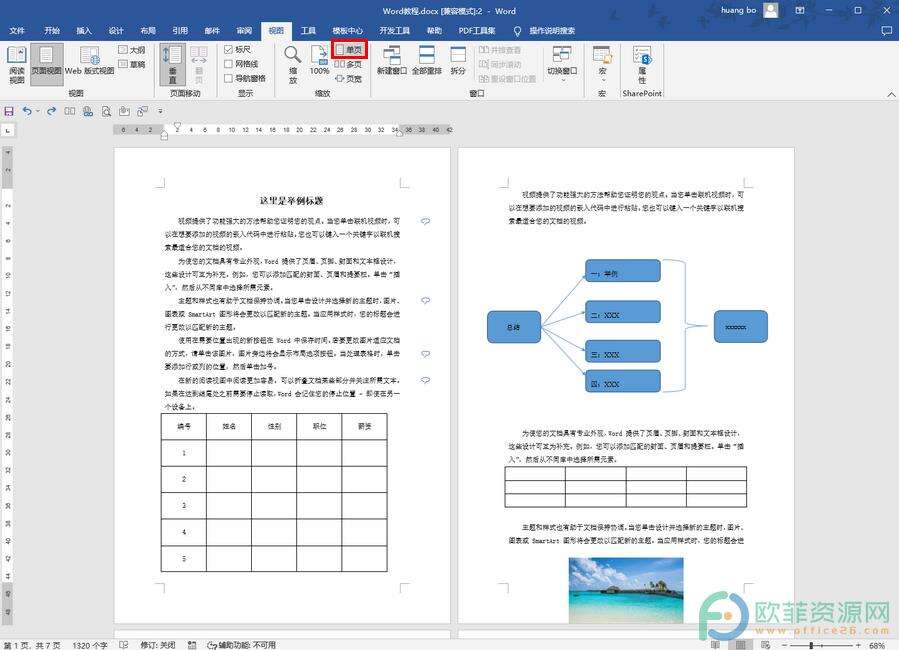The image size is (899, 650).
Task: Select 页面视图 (Print Layout) view
Action: click(46, 64)
